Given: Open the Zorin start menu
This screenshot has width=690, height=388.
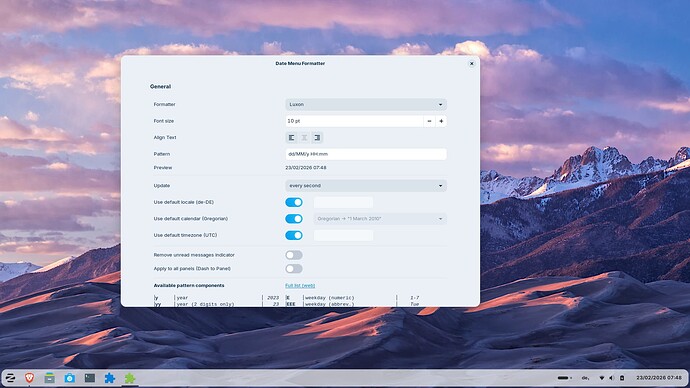Looking at the screenshot, I should (10, 378).
